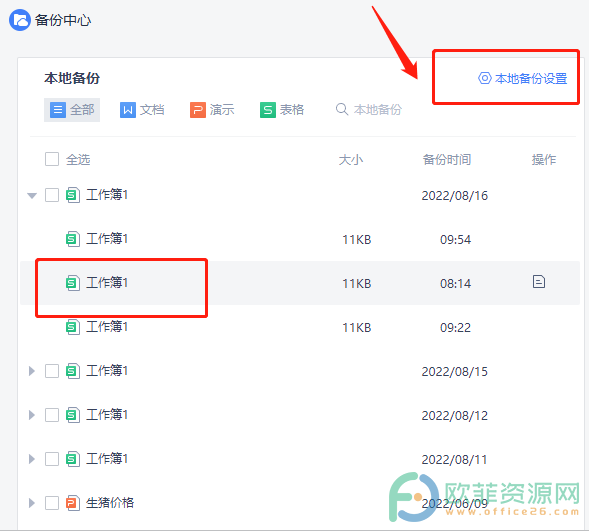589x531 pixels.
Task: Tick the 全选 checkbox
Action: coord(52,159)
